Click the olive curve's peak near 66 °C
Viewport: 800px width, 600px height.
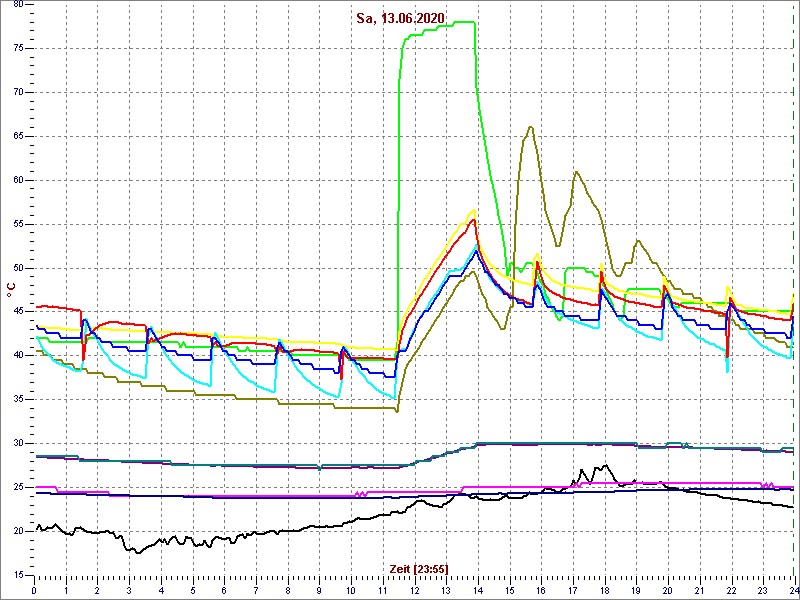pos(531,127)
